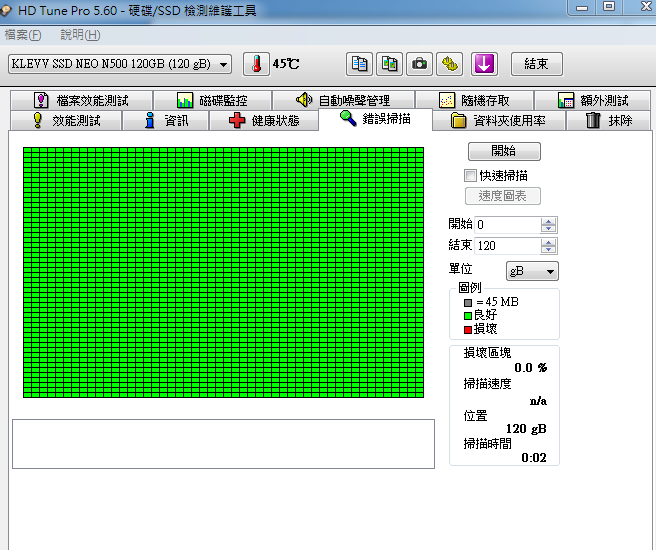Screen dimensions: 656x550
Task: Switch to the 效能測試 tab
Action: pos(67,120)
